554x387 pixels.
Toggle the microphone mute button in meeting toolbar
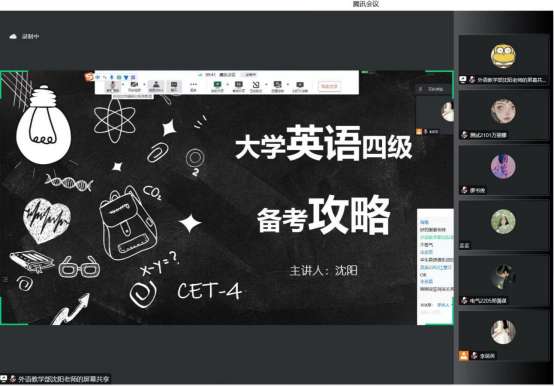[113, 86]
